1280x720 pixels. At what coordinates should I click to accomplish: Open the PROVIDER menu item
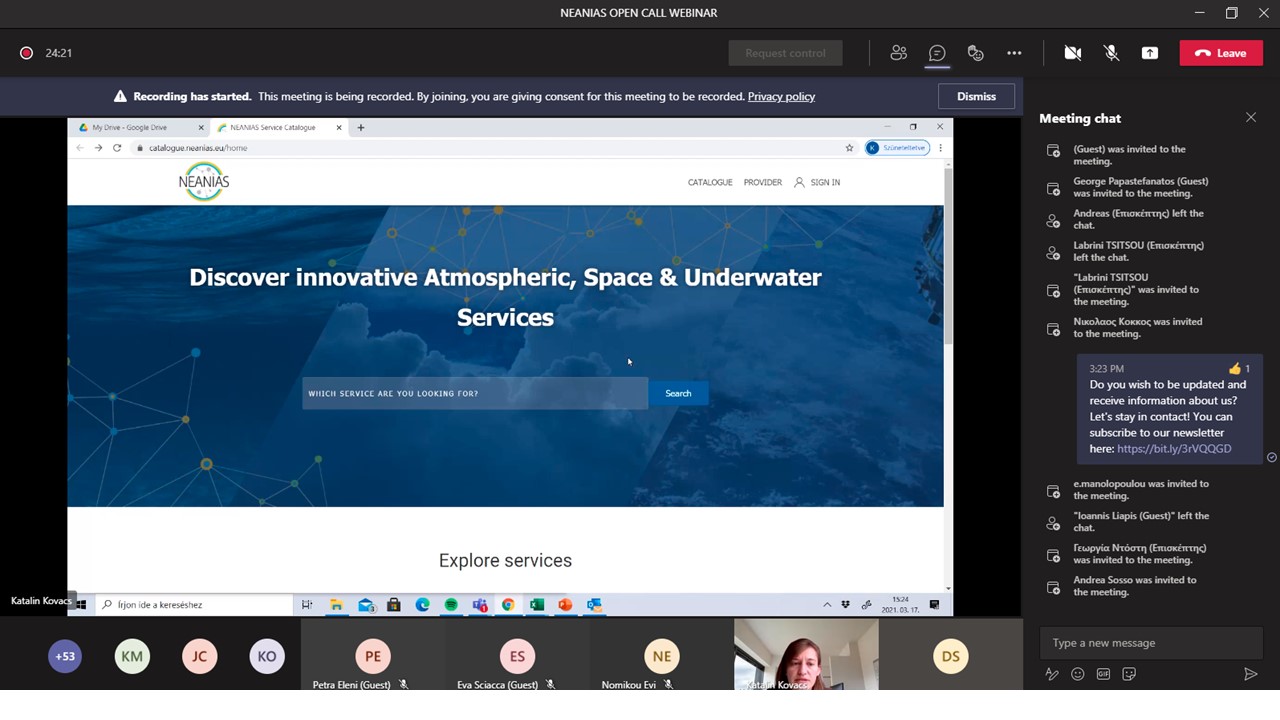762,182
